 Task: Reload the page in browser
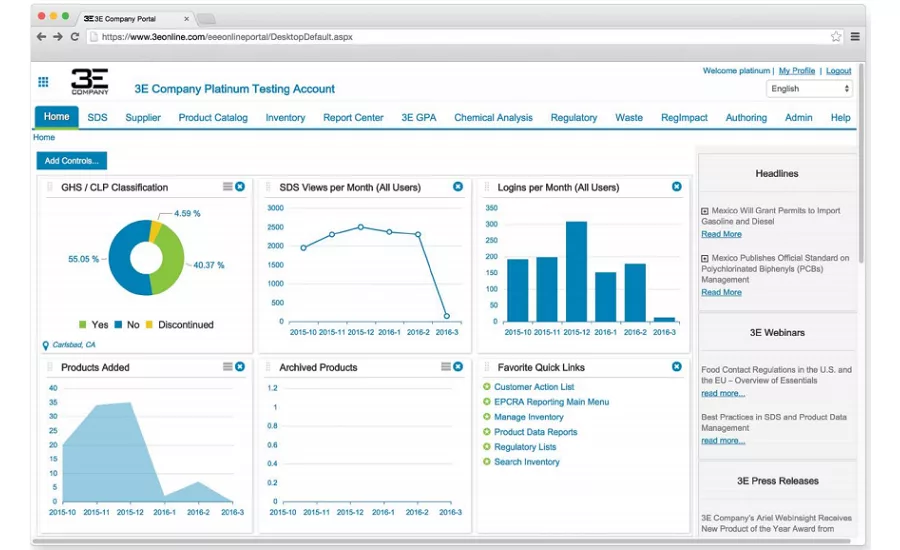click(x=75, y=37)
